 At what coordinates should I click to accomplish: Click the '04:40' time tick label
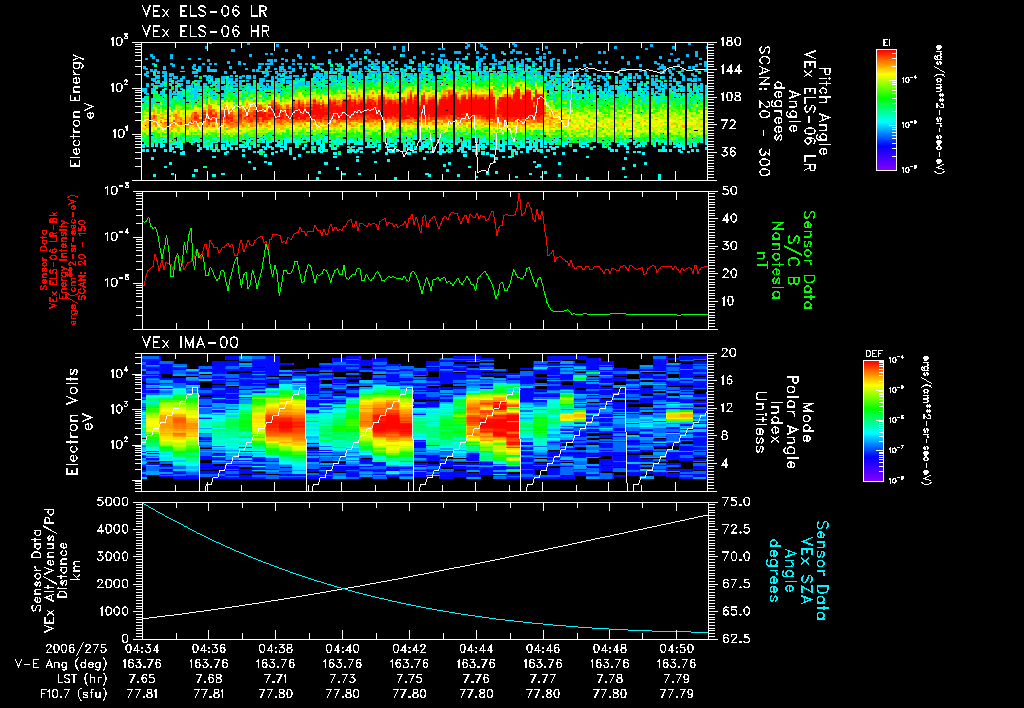pos(342,649)
